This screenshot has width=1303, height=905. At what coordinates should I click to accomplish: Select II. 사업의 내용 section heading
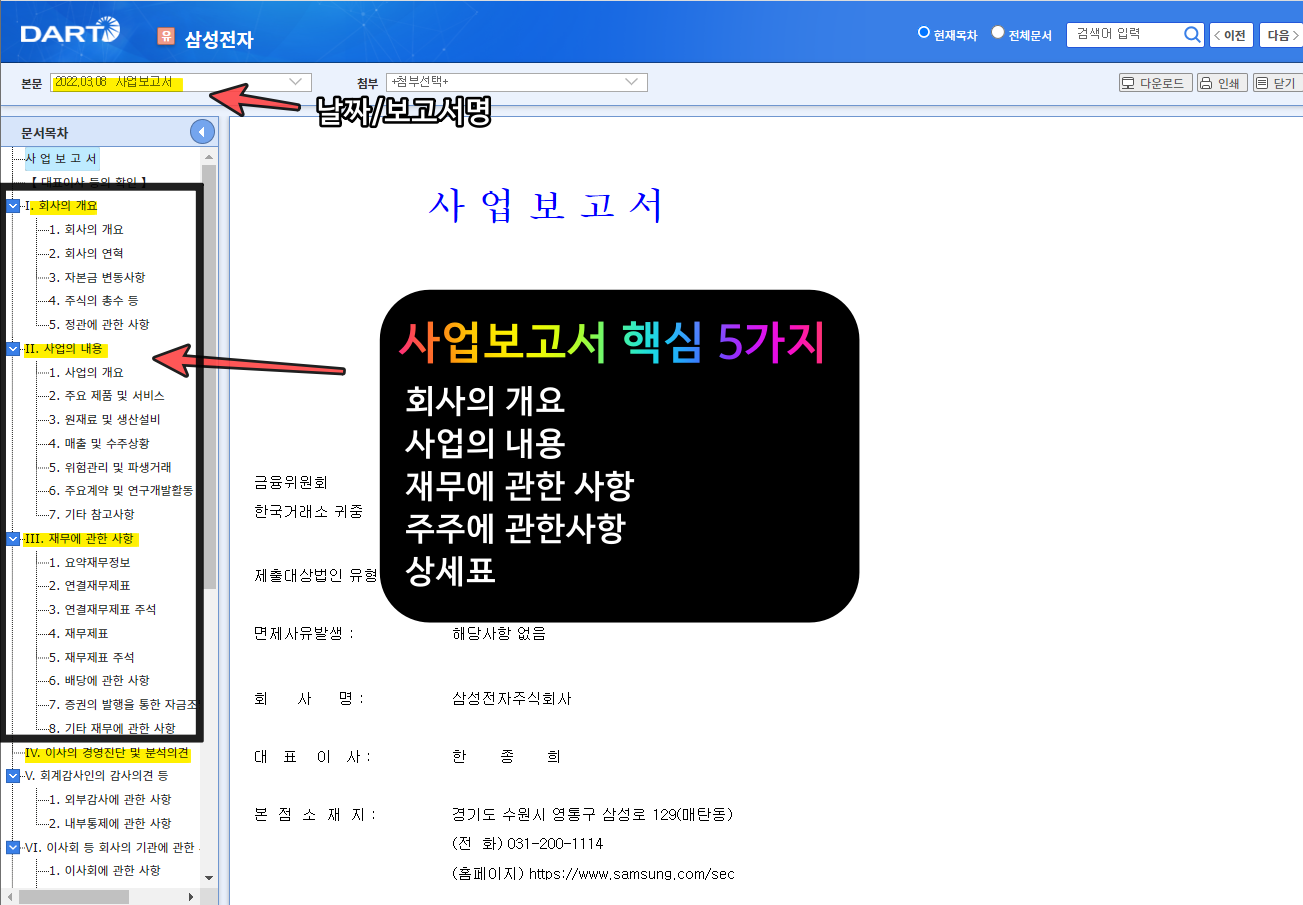pyautogui.click(x=65, y=349)
